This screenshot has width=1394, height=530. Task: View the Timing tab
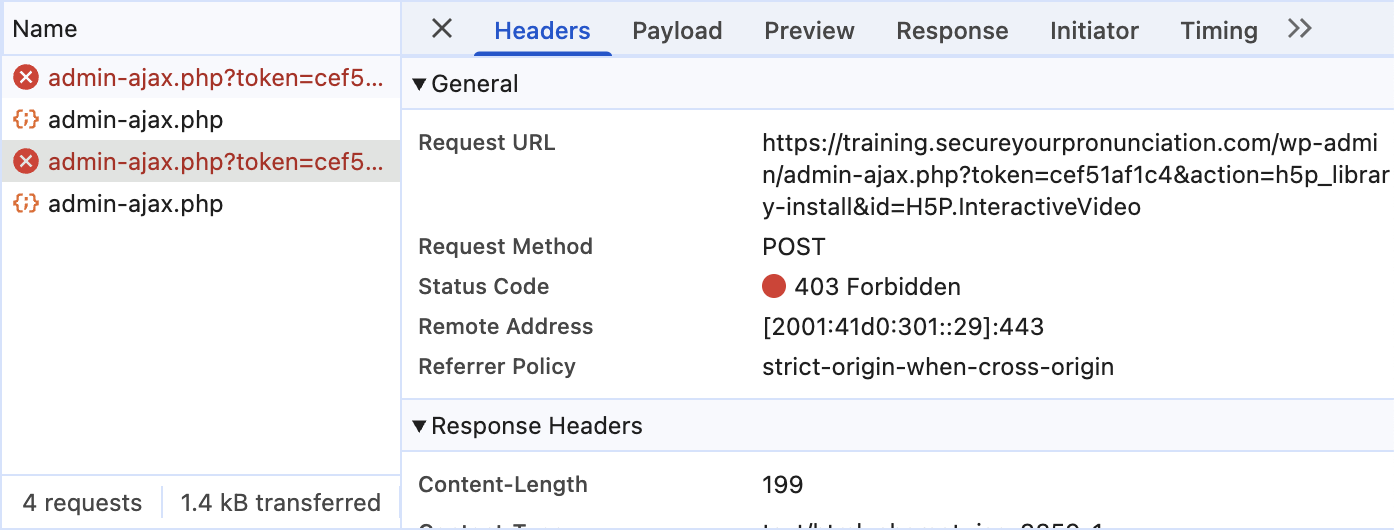pos(1219,31)
